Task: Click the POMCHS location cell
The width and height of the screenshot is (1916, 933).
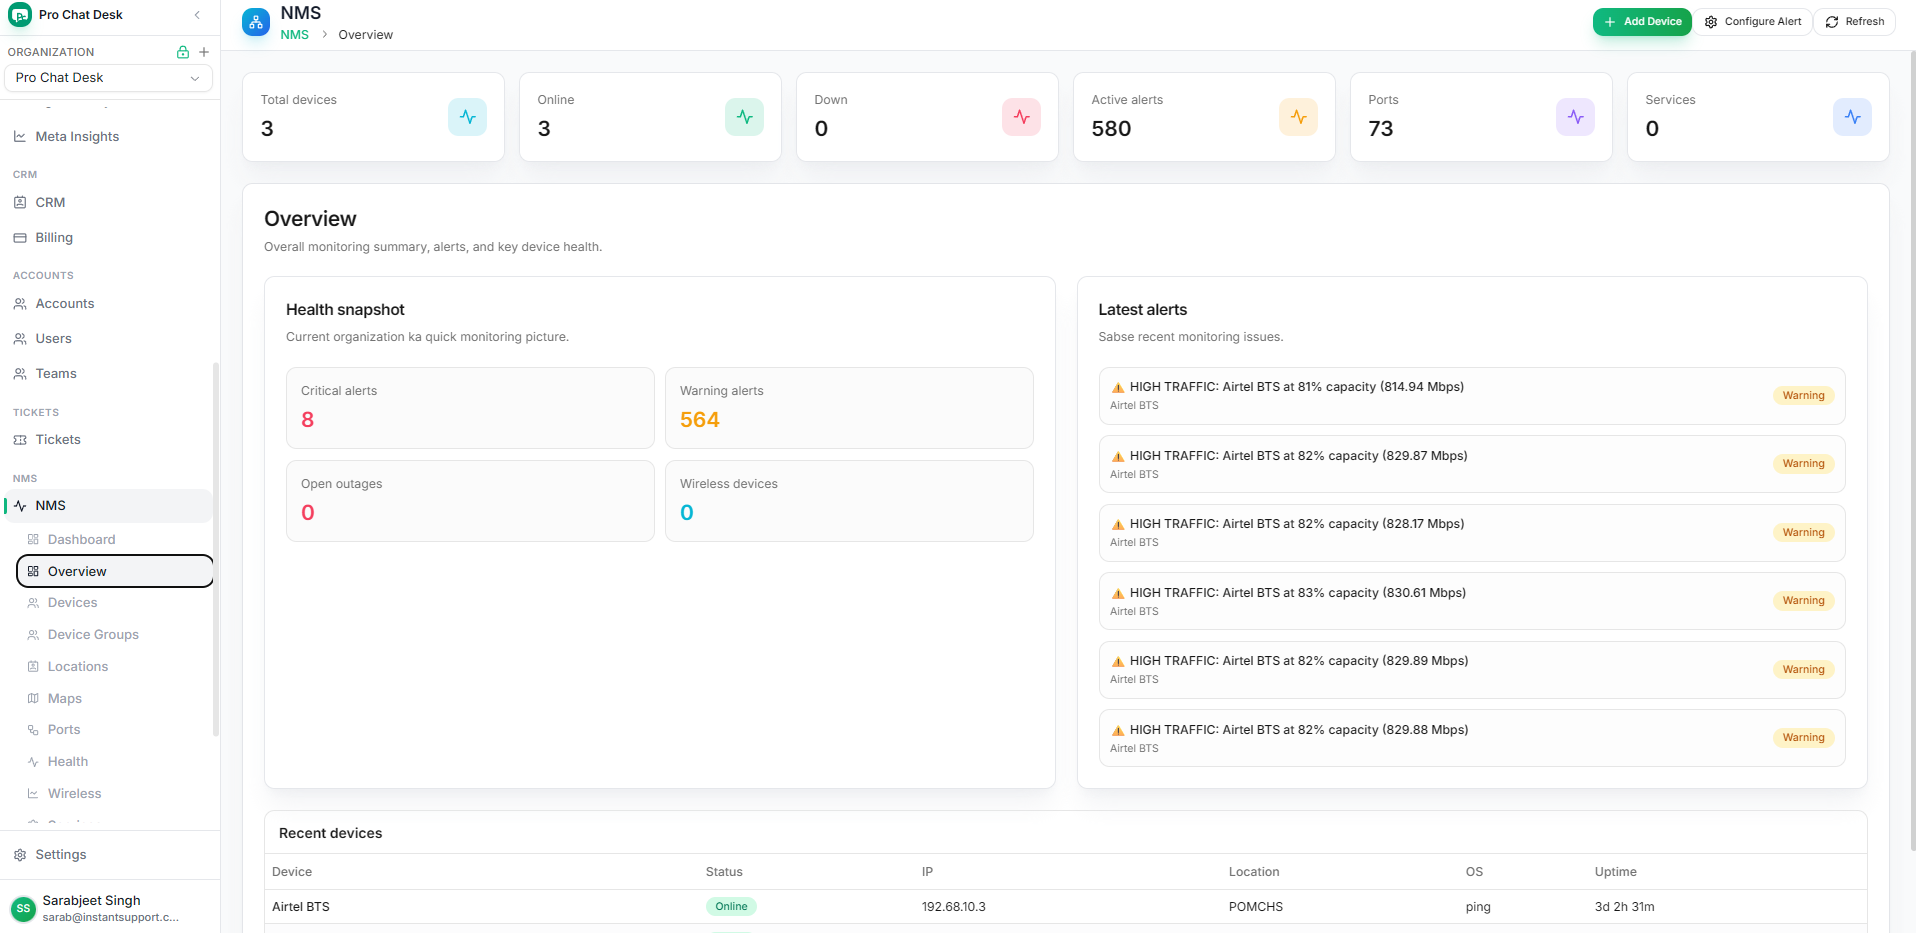Action: [1256, 907]
